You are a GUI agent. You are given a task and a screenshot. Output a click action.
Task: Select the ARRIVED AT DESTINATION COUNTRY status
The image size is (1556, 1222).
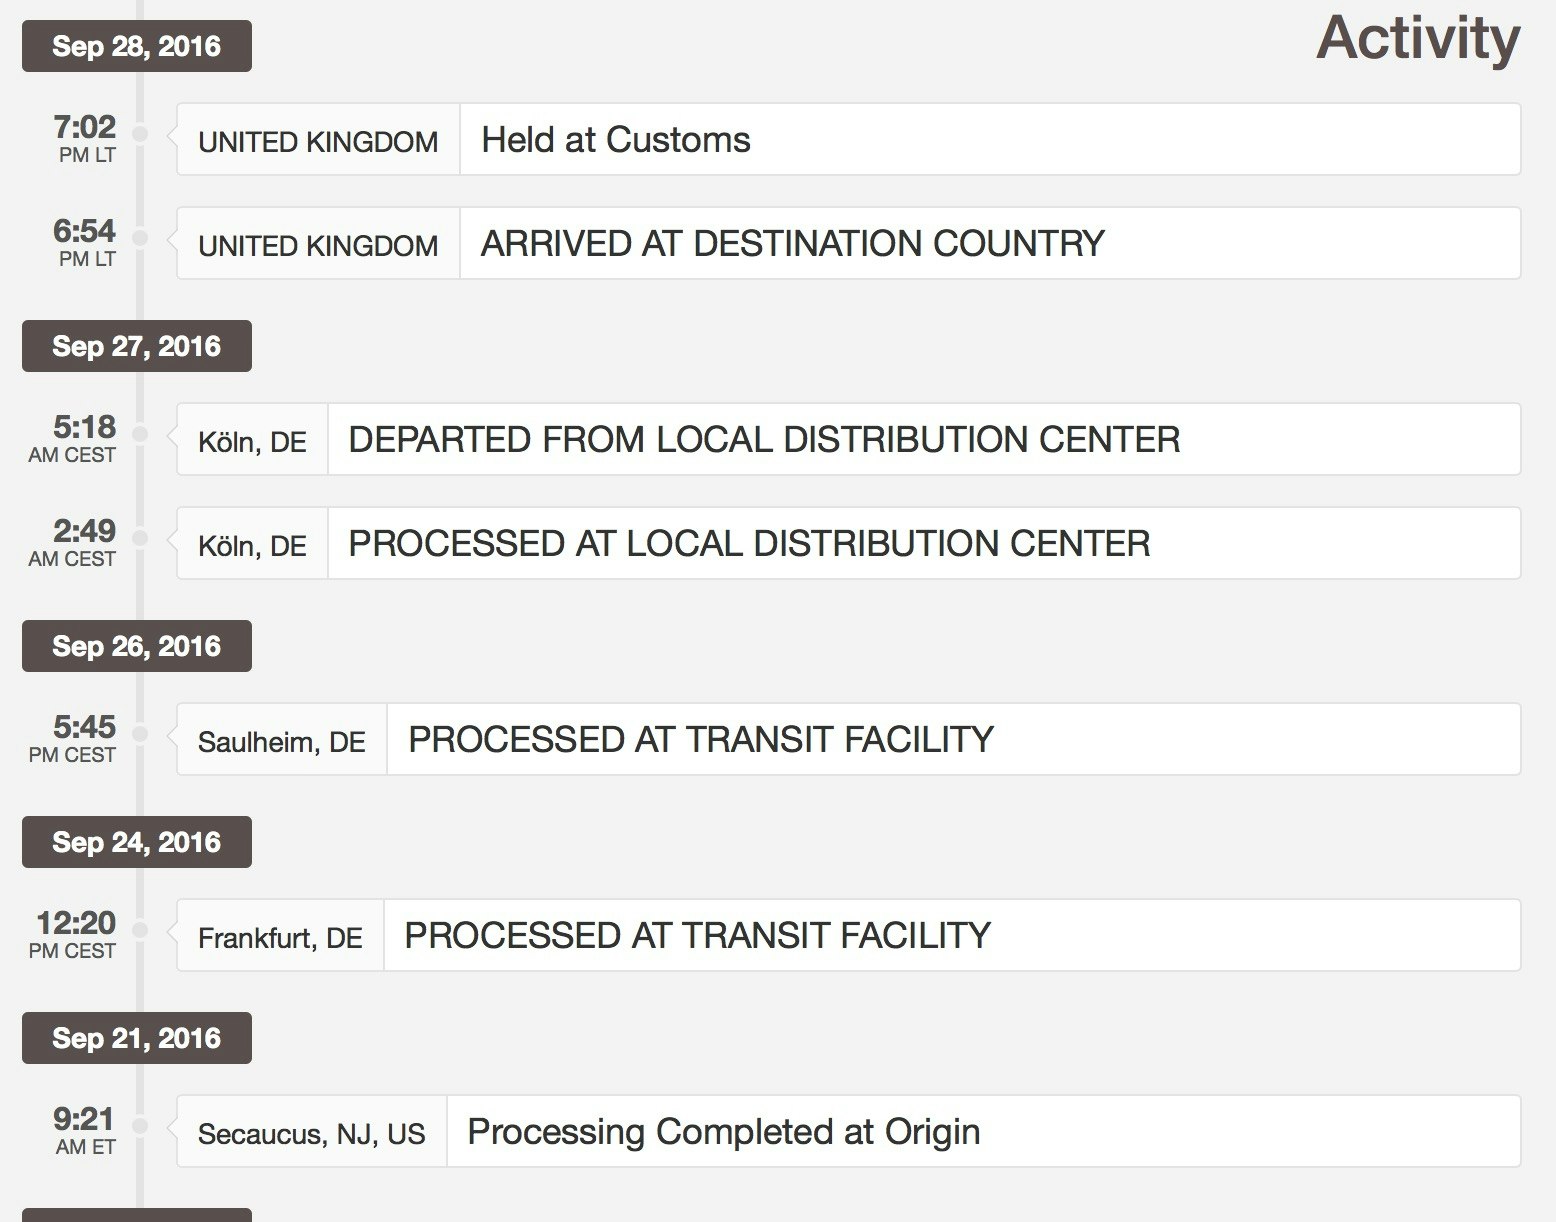(x=792, y=244)
